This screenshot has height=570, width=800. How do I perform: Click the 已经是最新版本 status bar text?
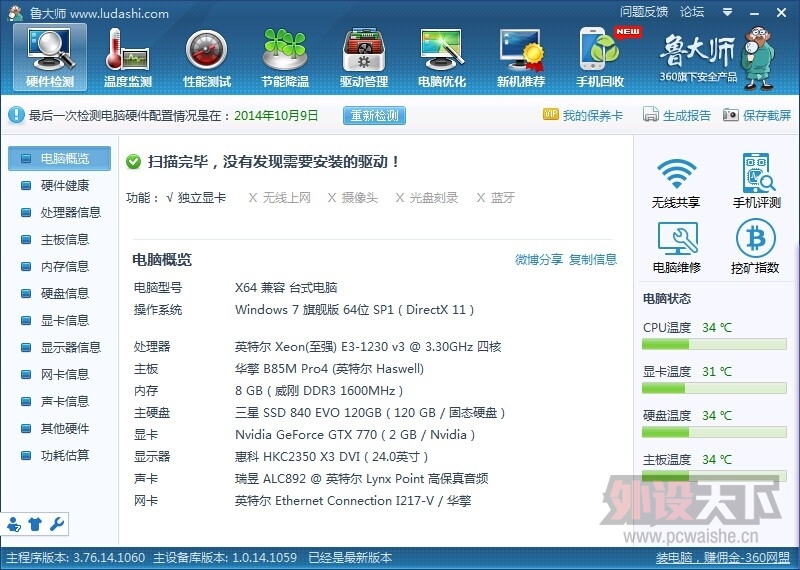pos(350,558)
